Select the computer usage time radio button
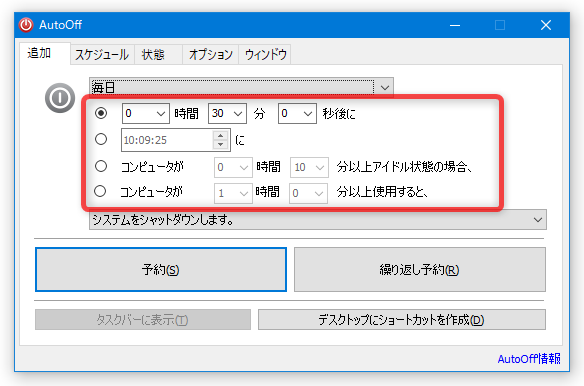The height and width of the screenshot is (386, 584). (x=100, y=192)
